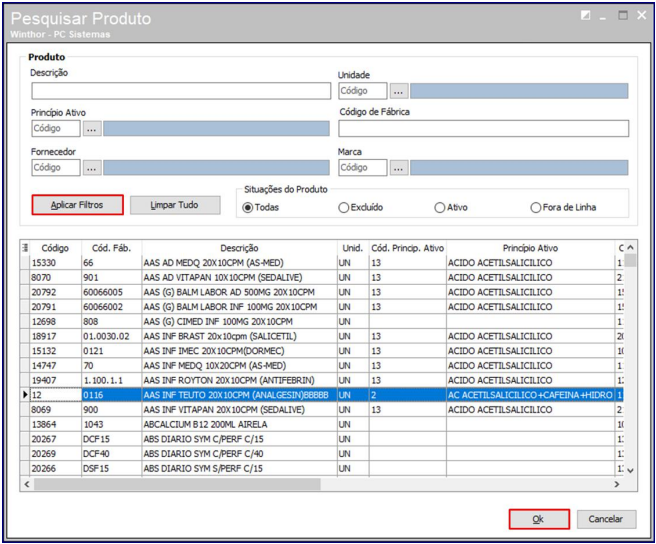Select row AAS INF VITAPAN 20X10CPM (SEDALIVE)
Screen dimensions: 656x544
322,409
